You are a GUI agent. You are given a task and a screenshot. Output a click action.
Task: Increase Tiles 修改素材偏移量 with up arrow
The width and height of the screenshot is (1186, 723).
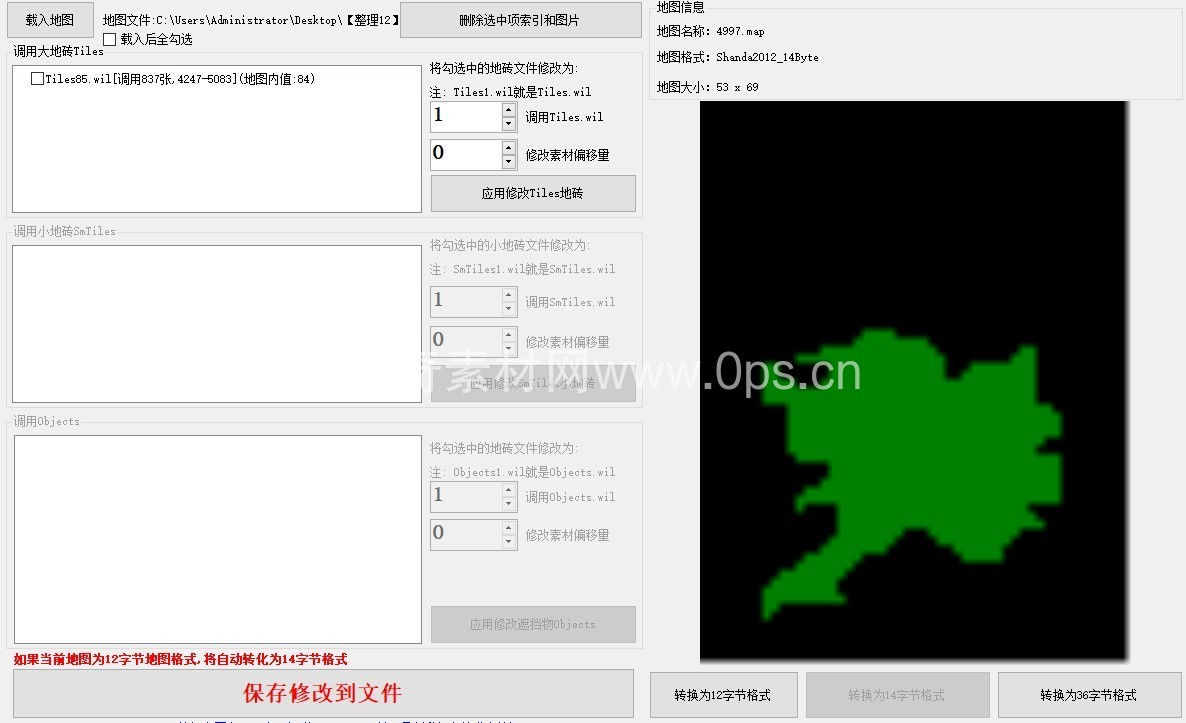509,147
